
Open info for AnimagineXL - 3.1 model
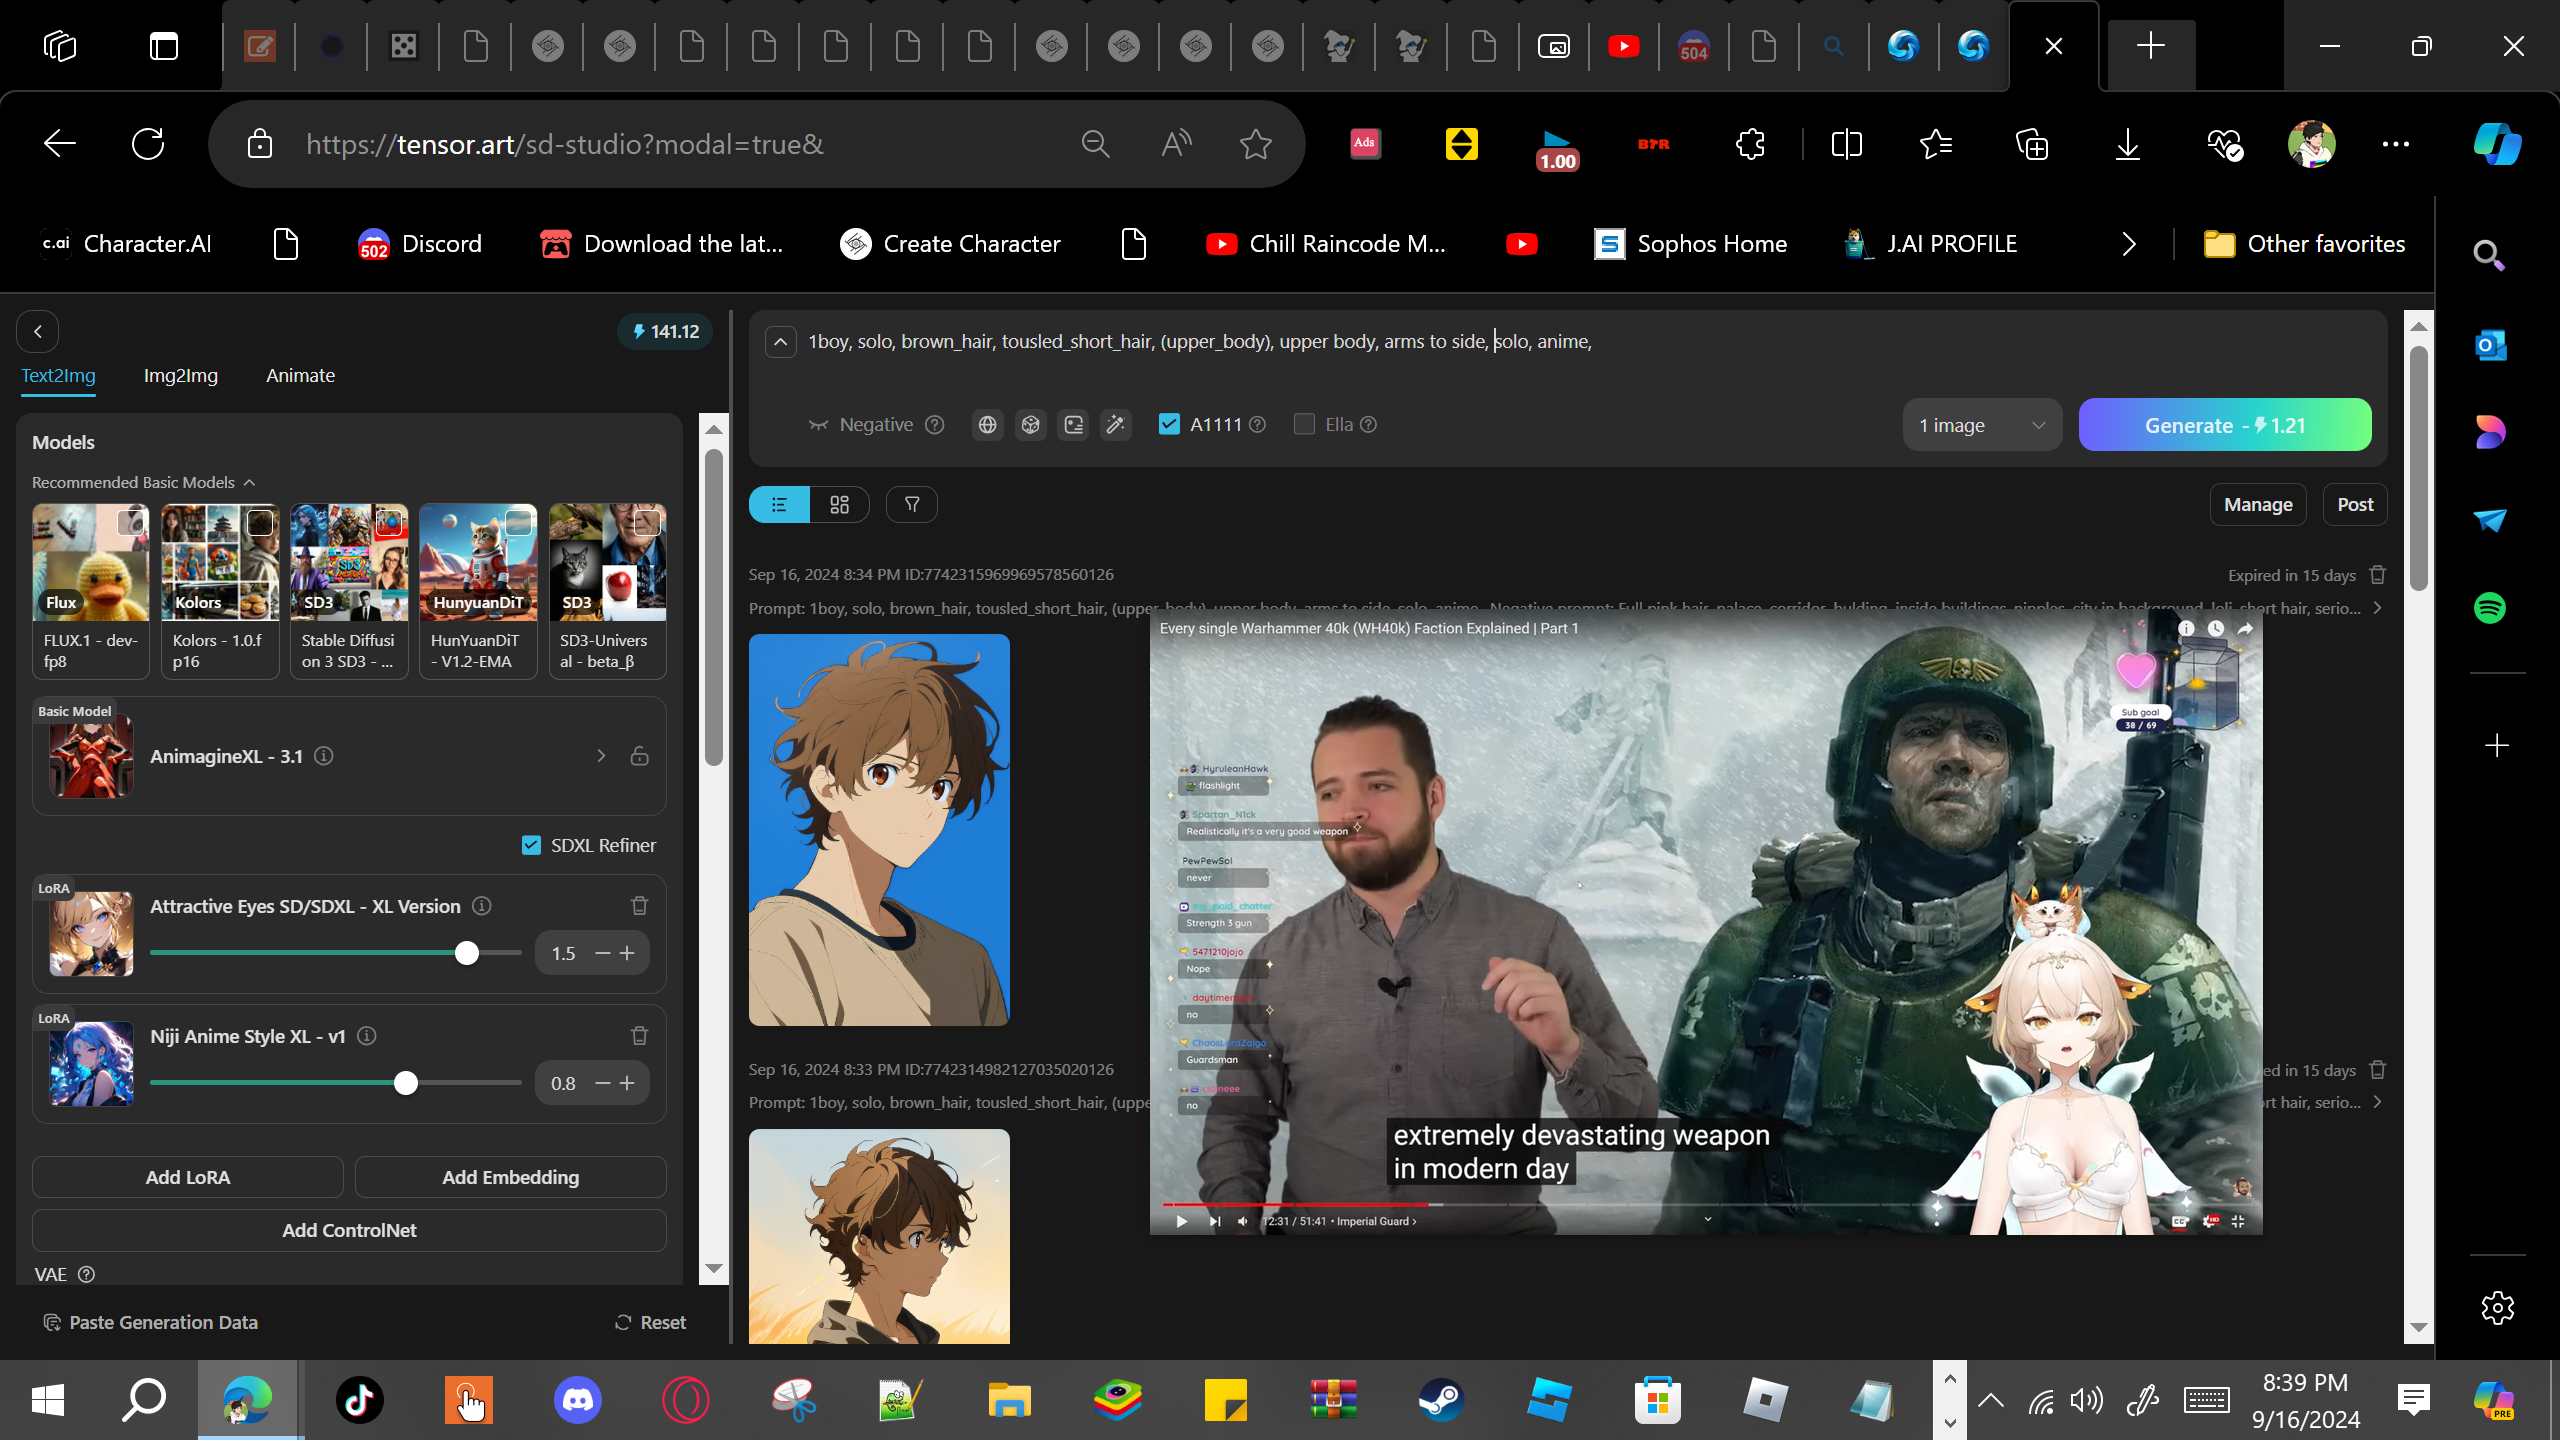[324, 756]
